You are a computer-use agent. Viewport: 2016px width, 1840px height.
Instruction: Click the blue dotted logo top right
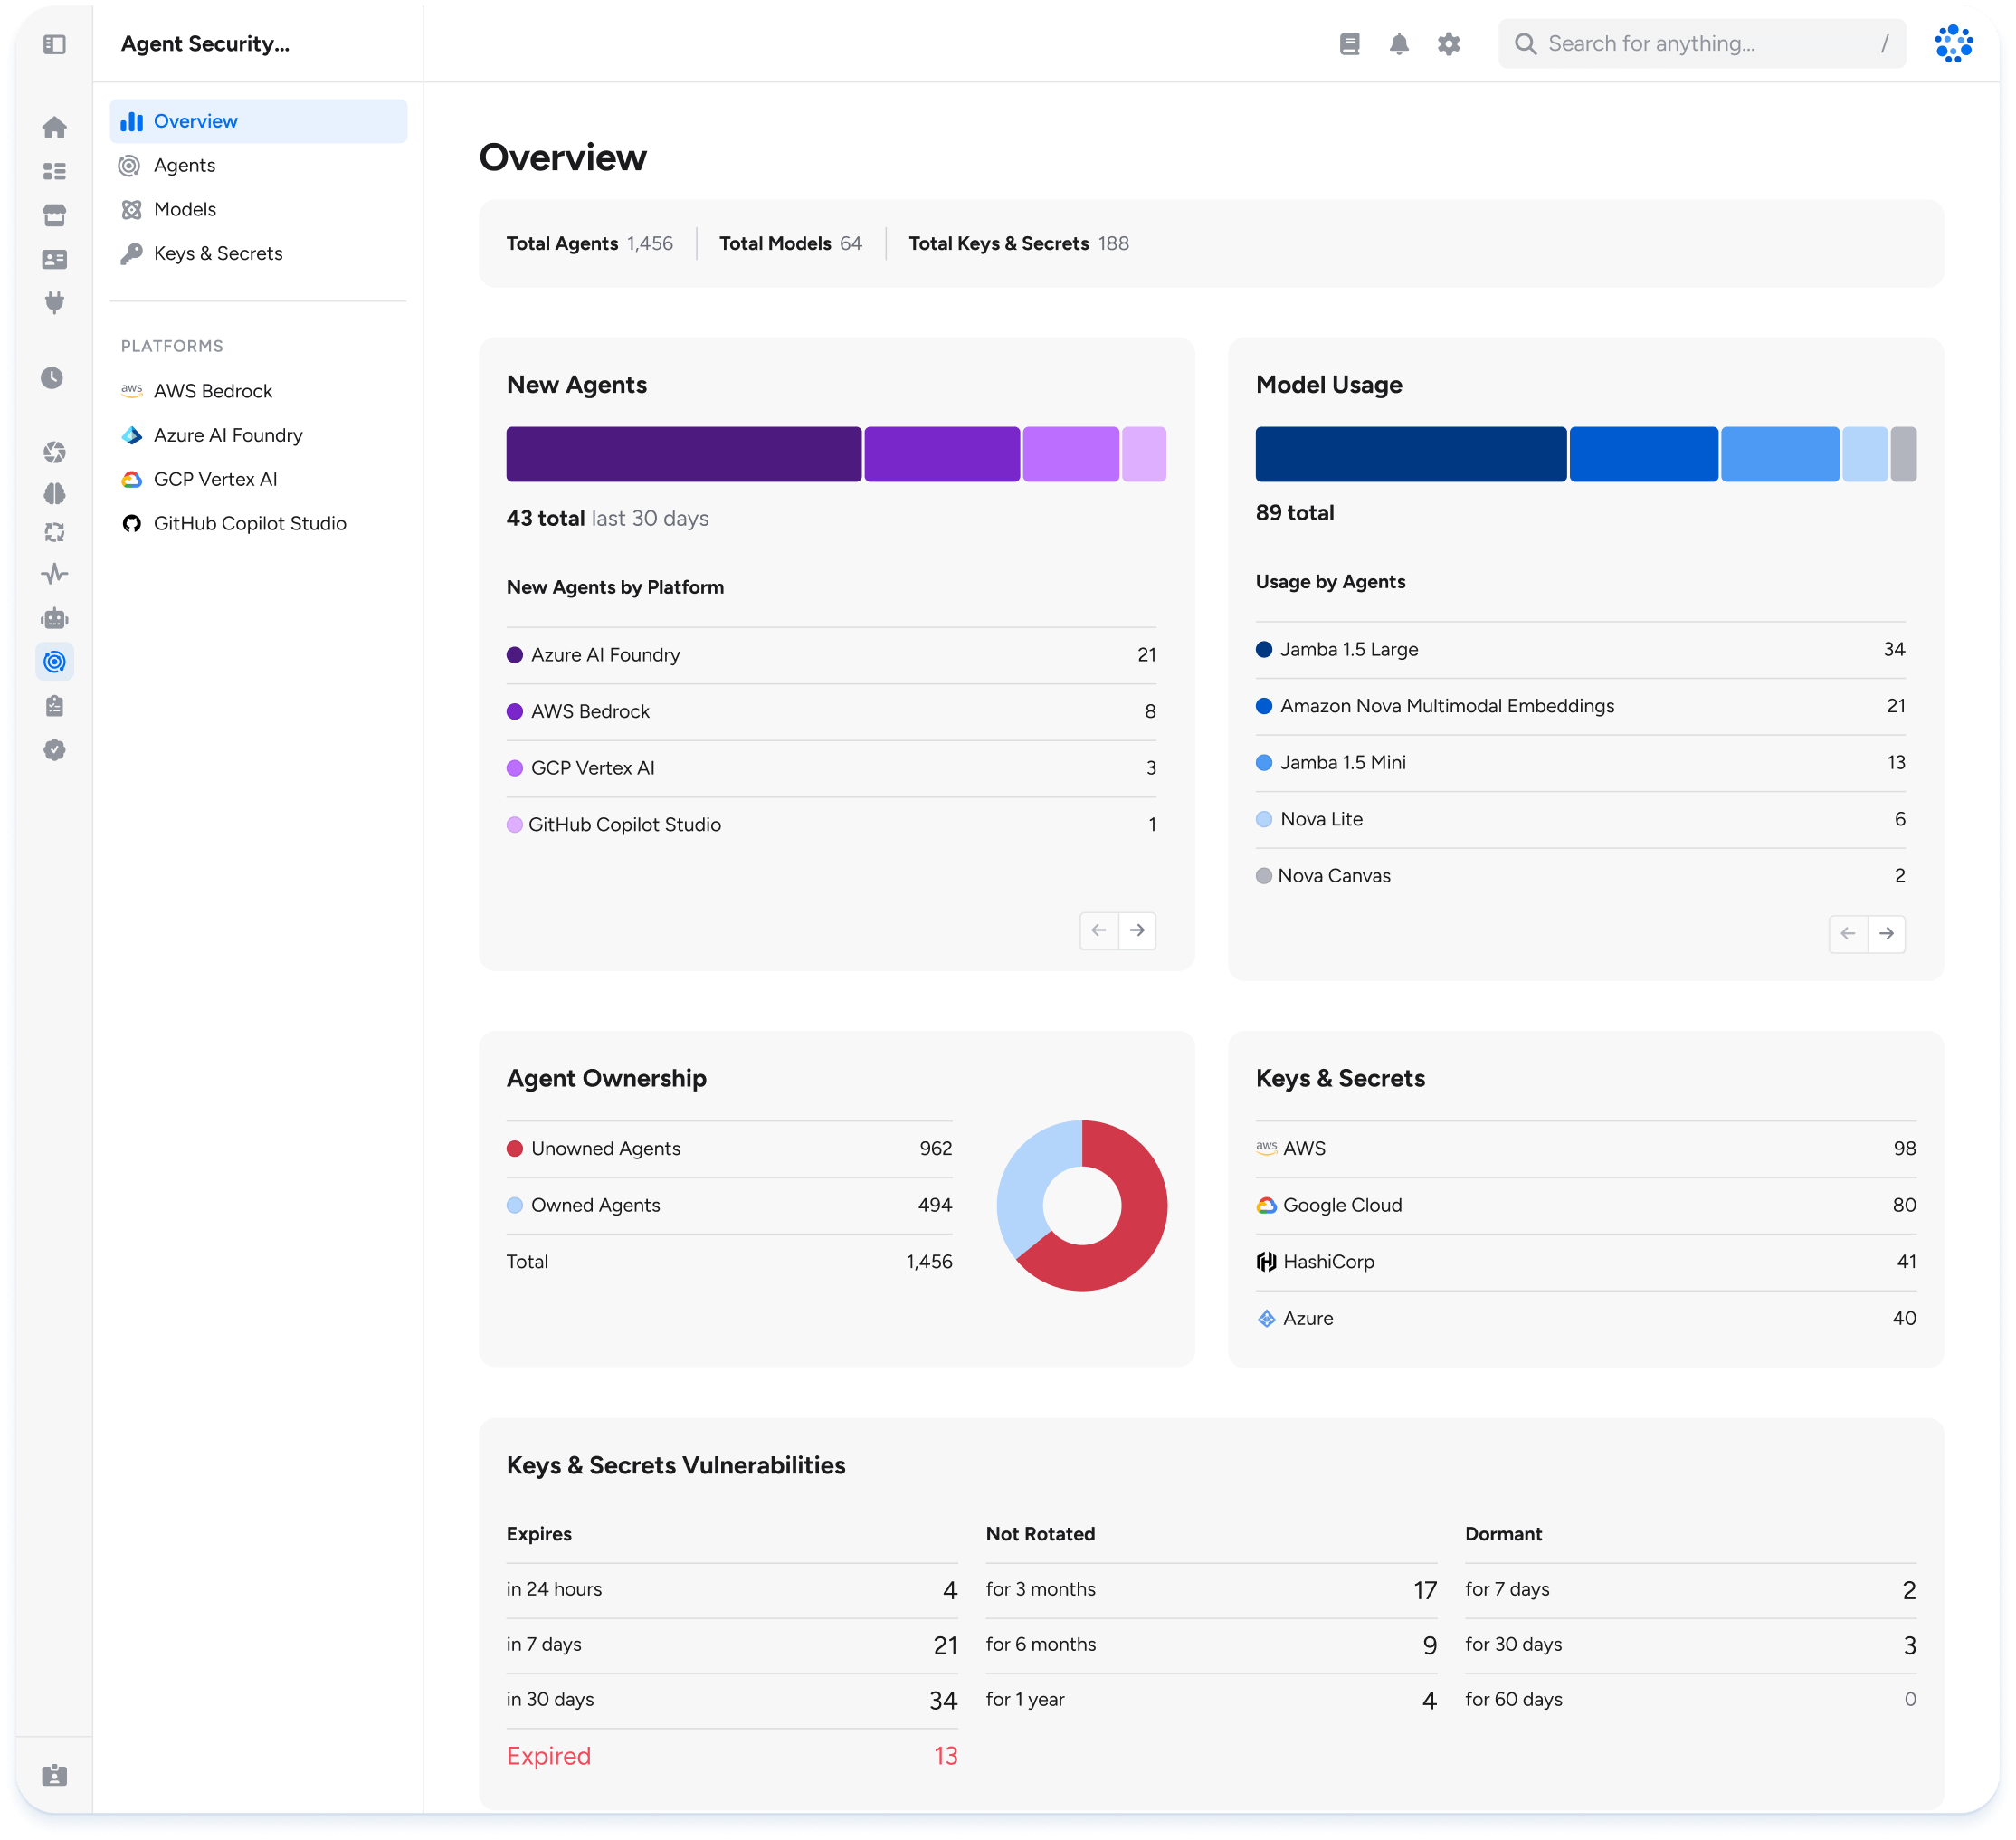click(x=1953, y=44)
